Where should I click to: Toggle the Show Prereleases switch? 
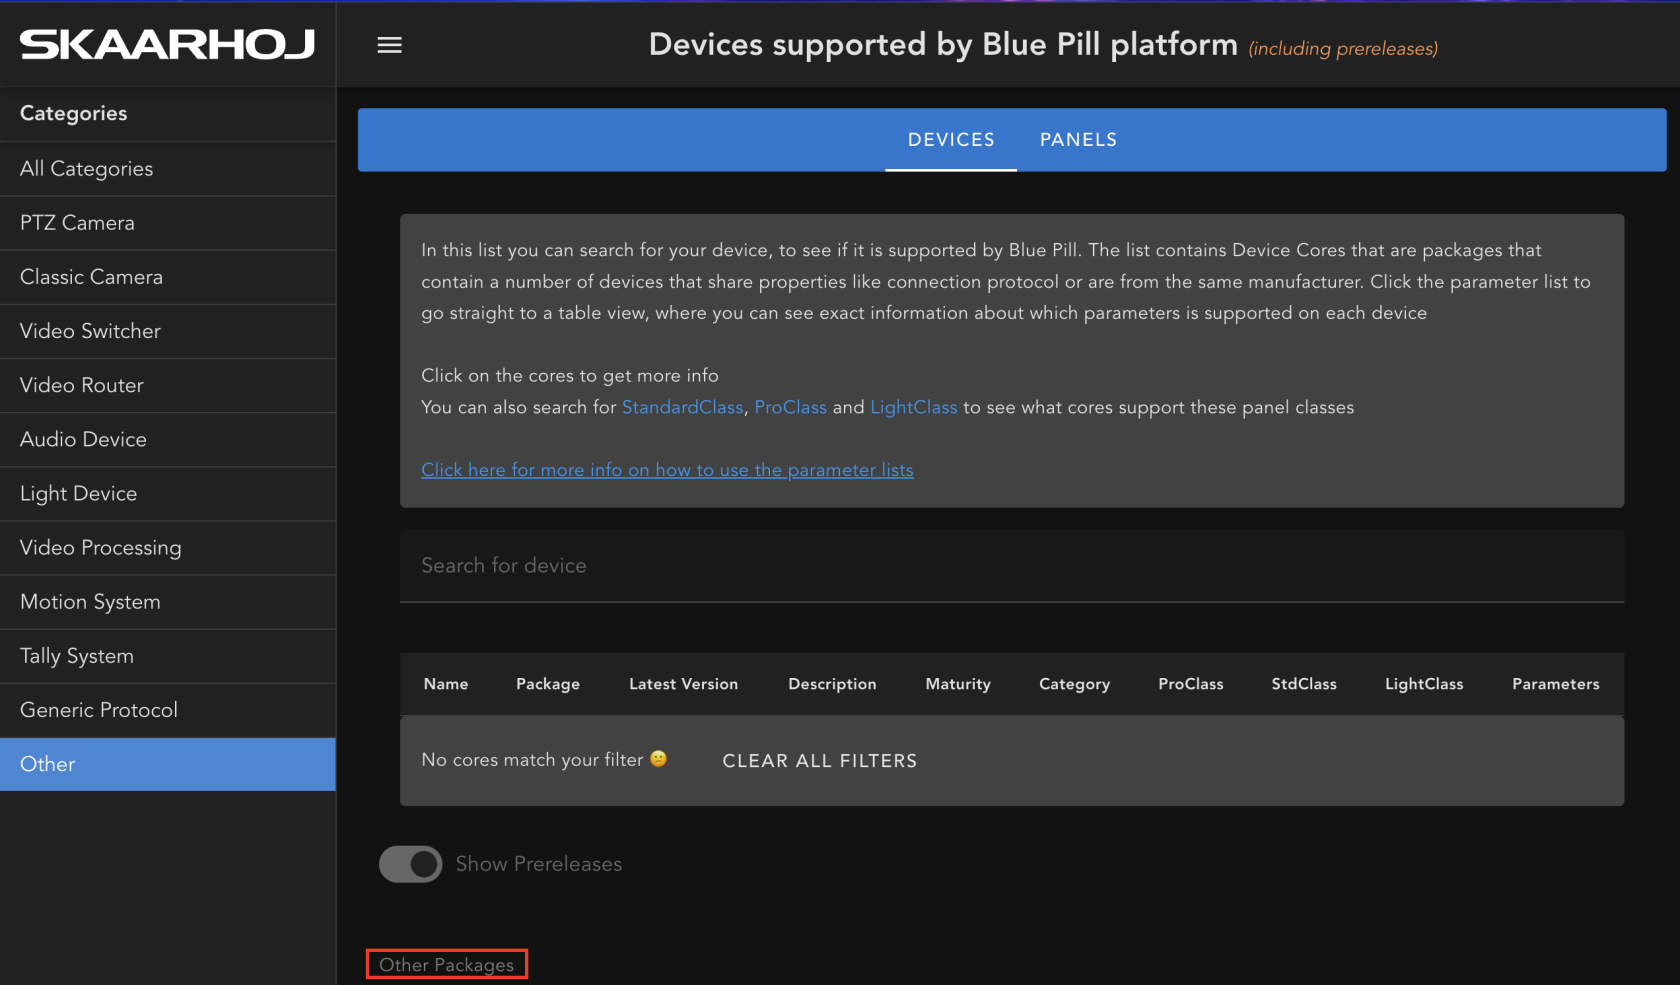(410, 864)
